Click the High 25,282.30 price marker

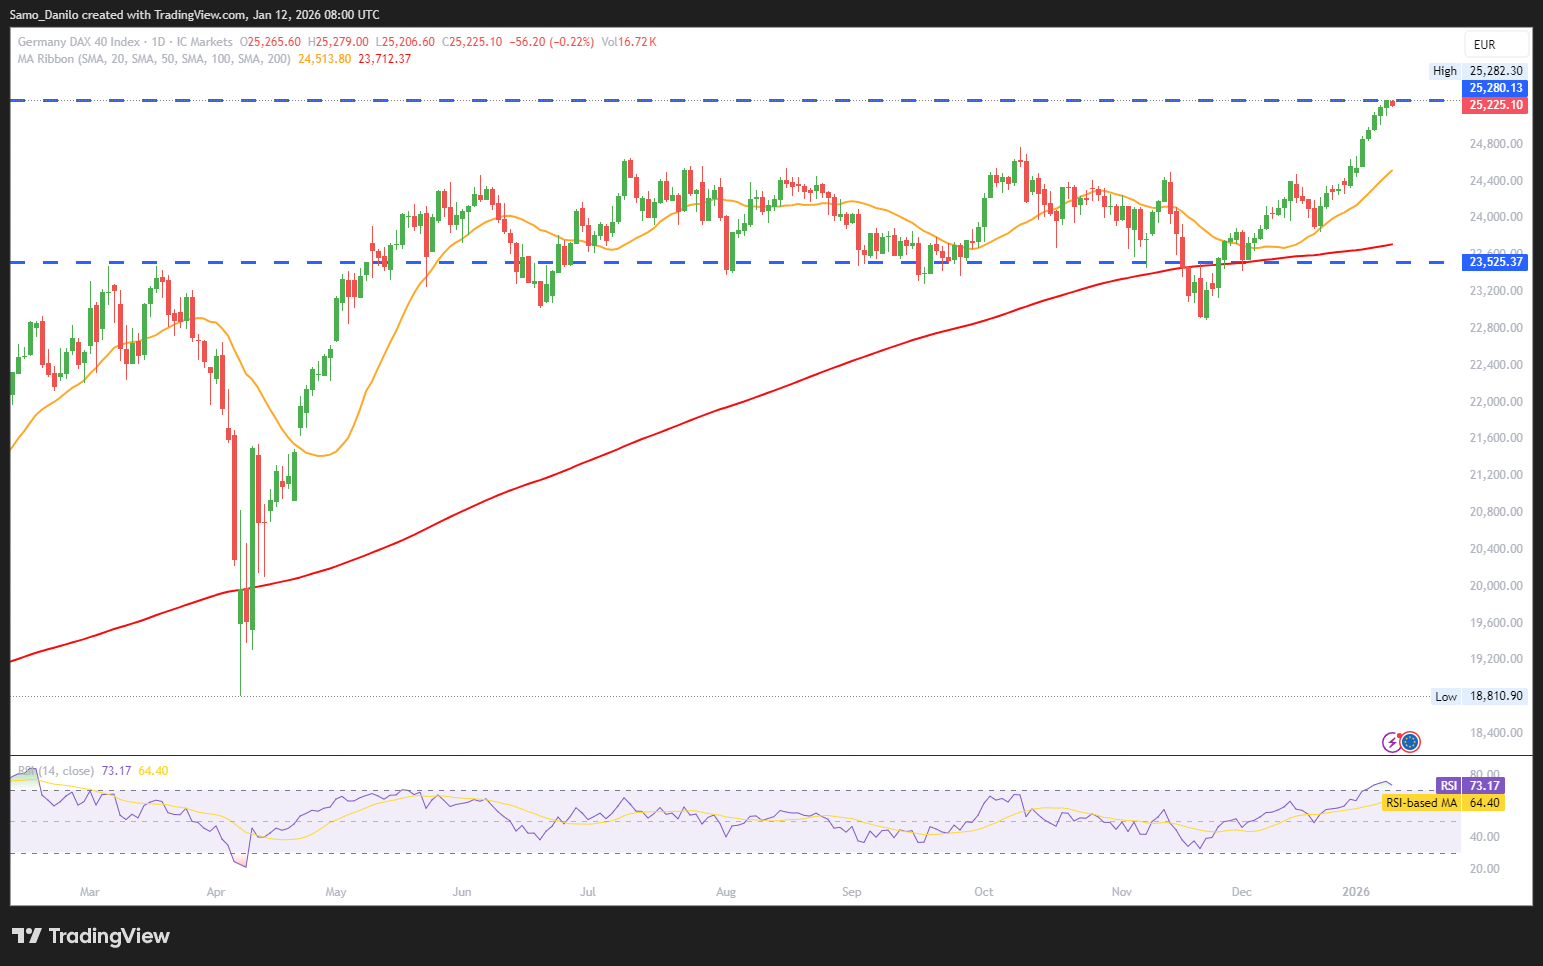tap(1478, 71)
